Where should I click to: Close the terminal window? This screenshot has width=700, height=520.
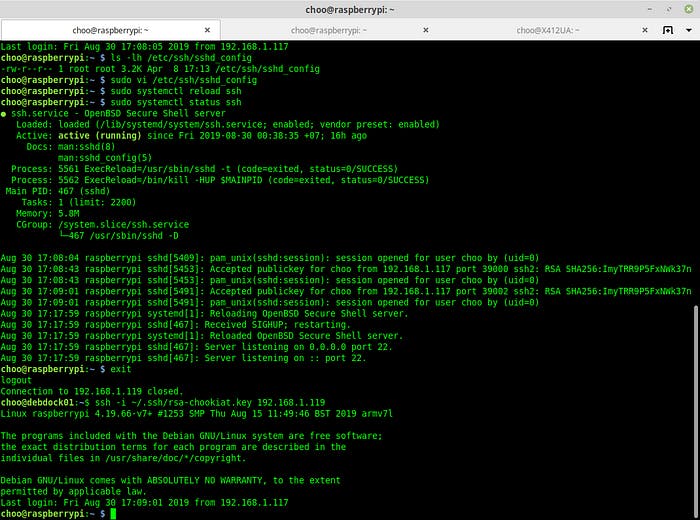tap(689, 9)
